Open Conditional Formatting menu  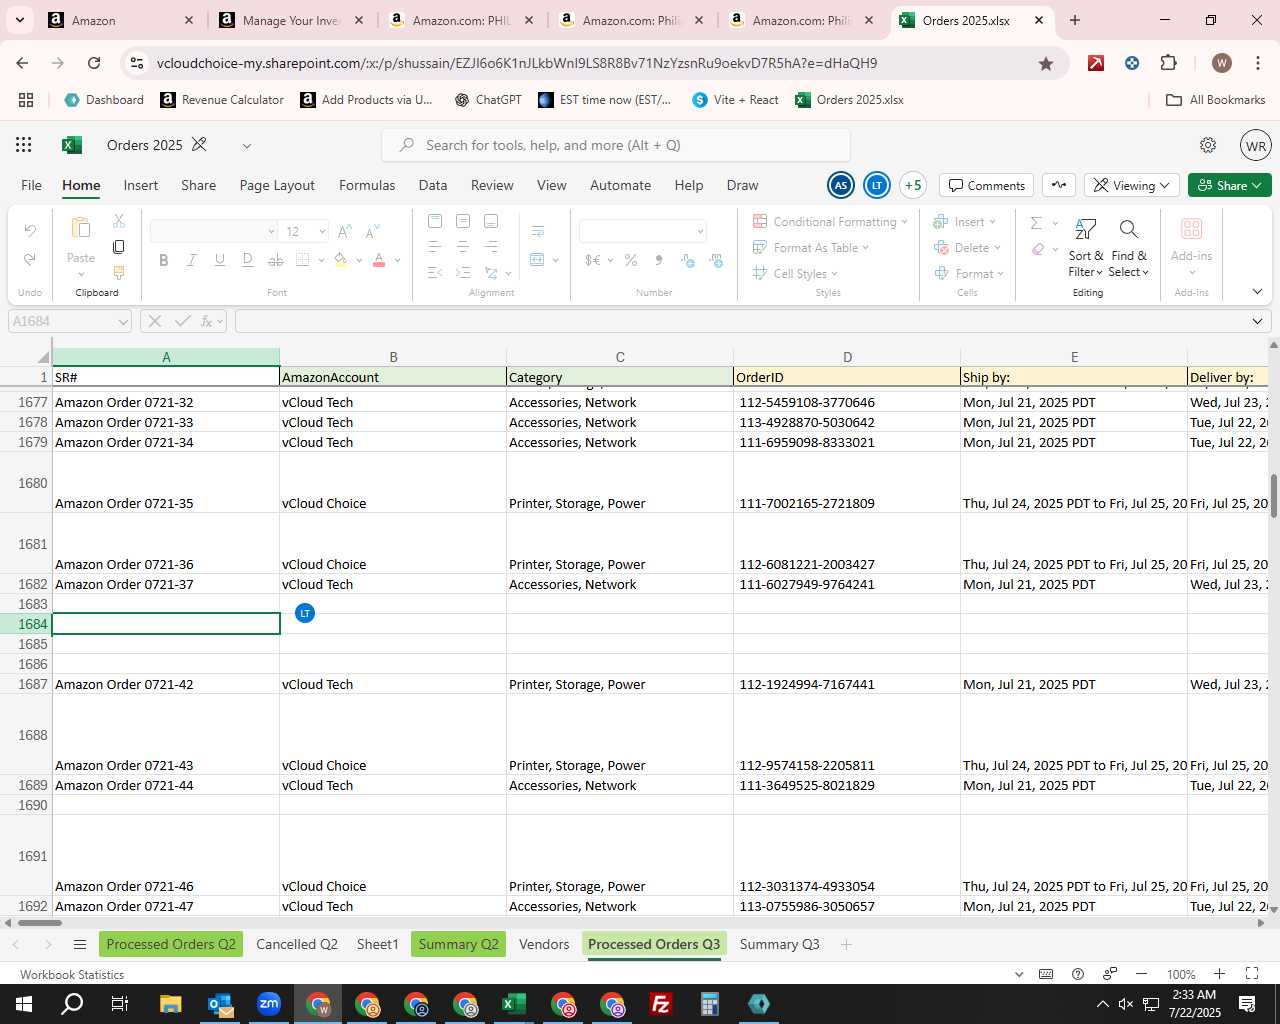point(830,222)
